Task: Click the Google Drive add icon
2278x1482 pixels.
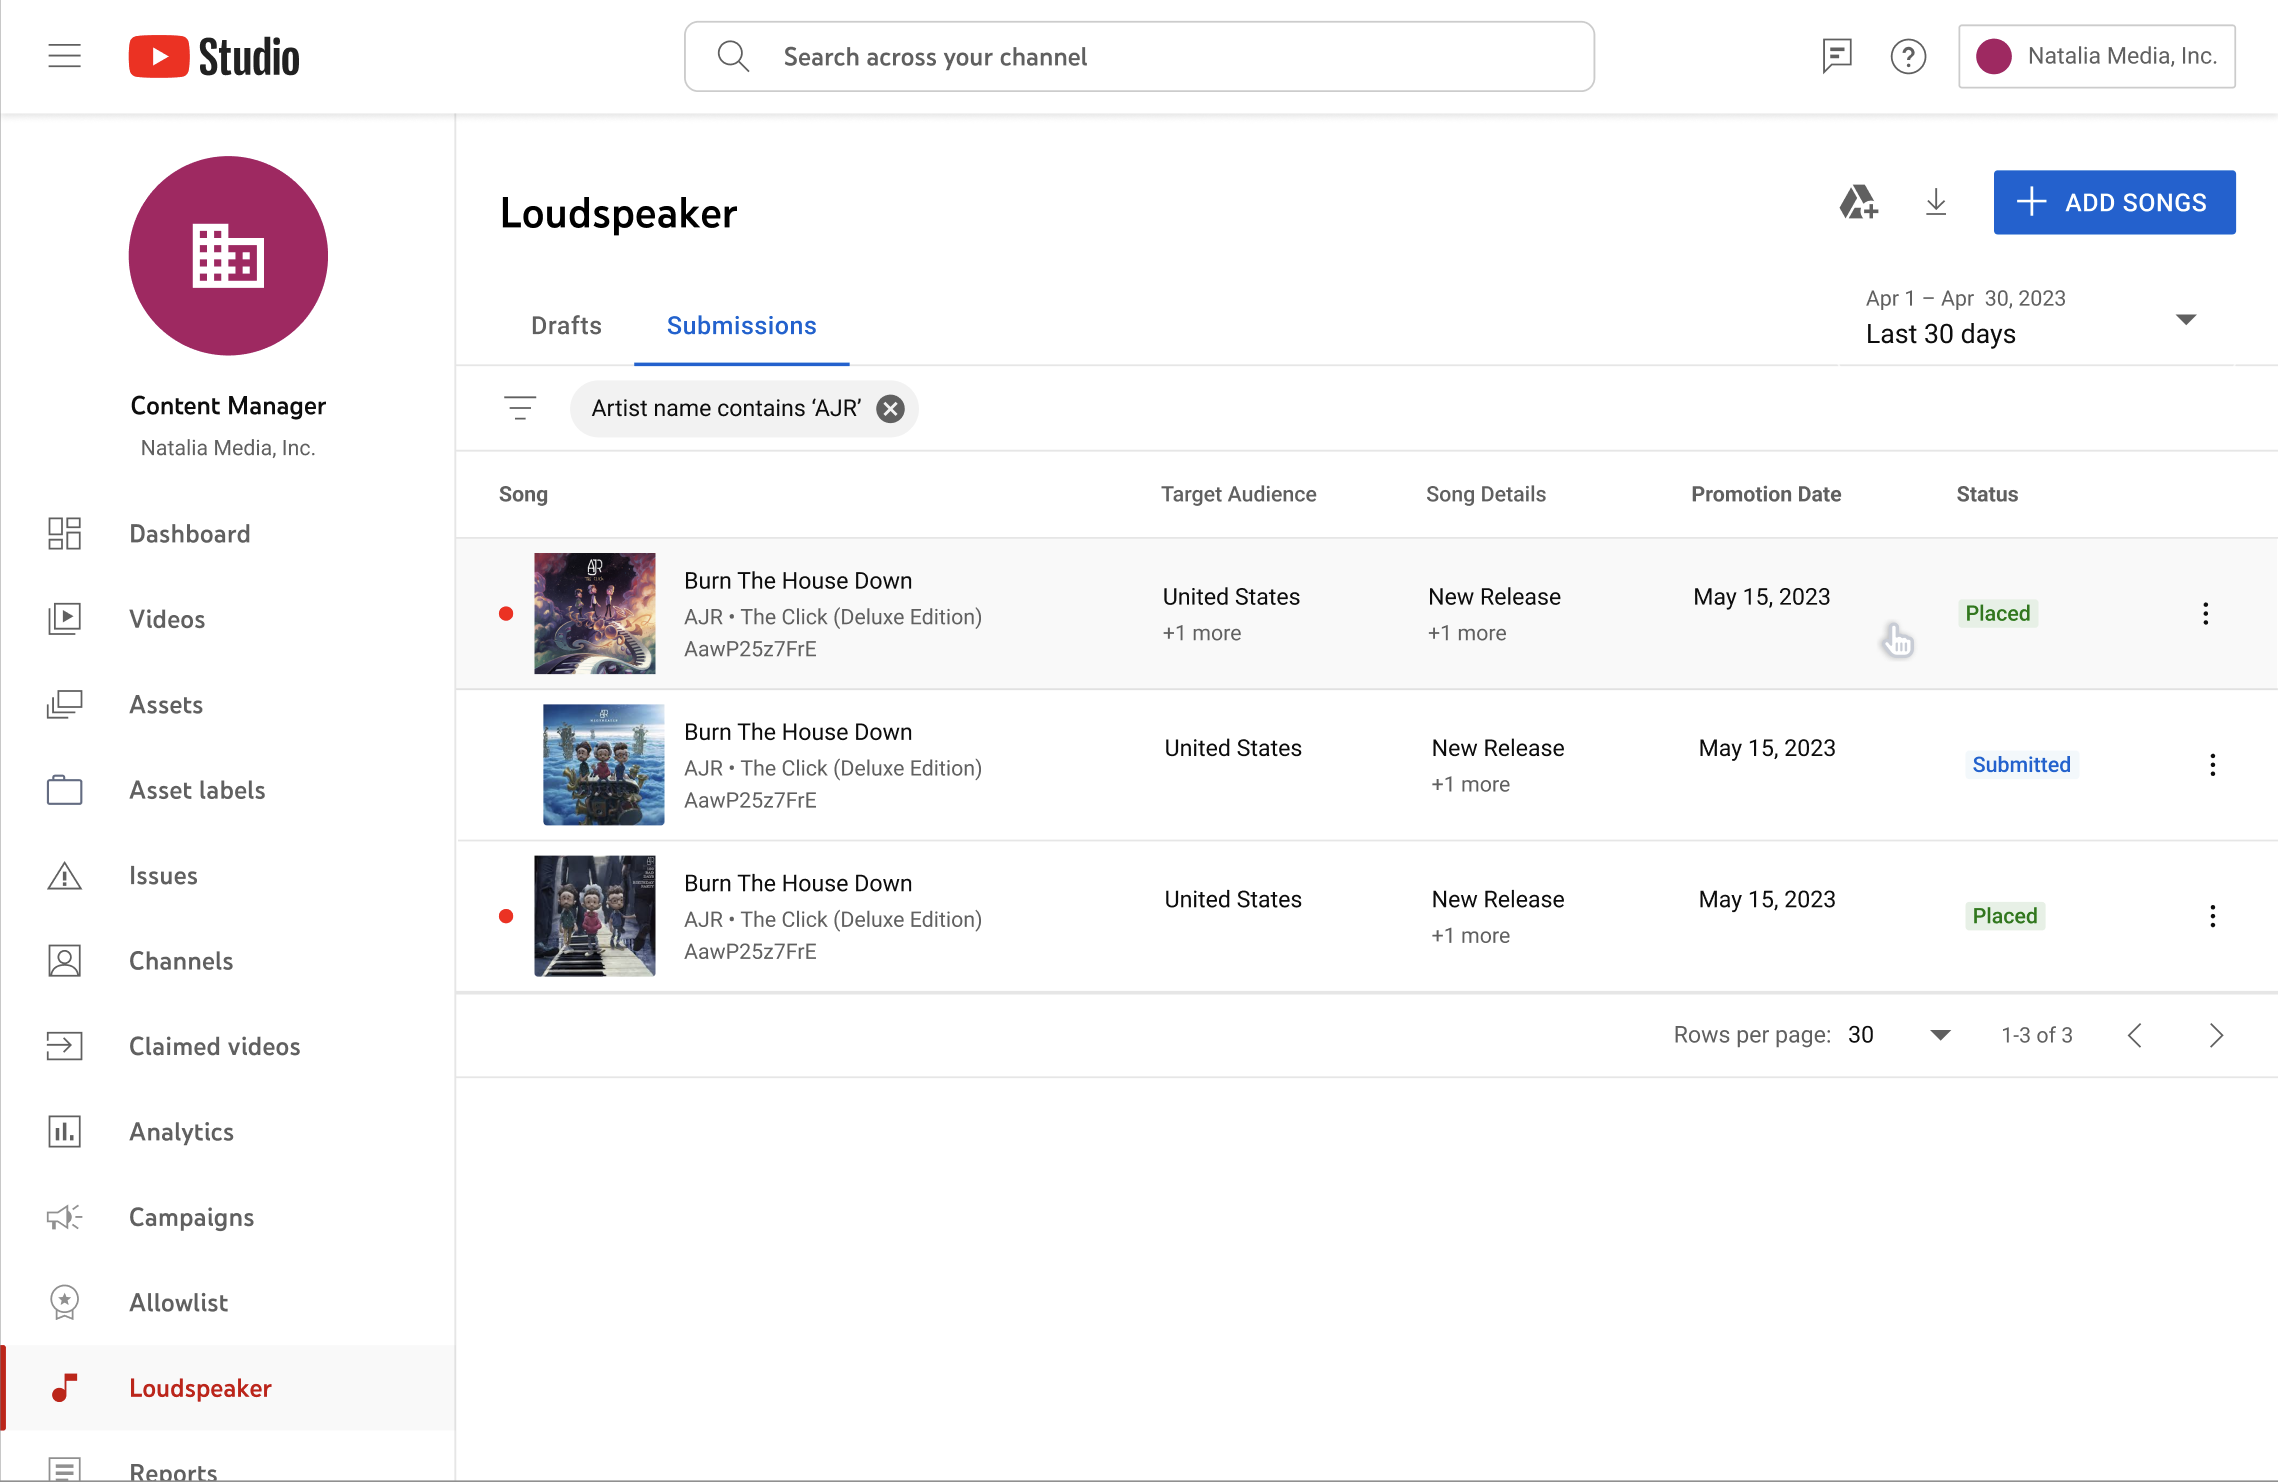Action: [1858, 202]
